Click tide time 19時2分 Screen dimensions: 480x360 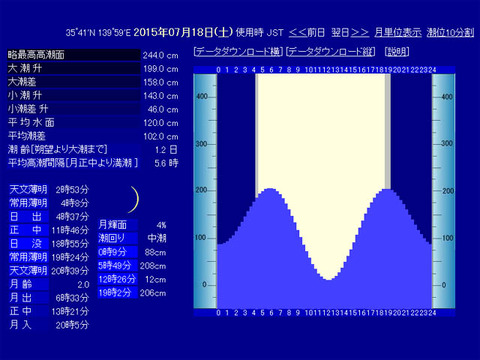[117, 293]
